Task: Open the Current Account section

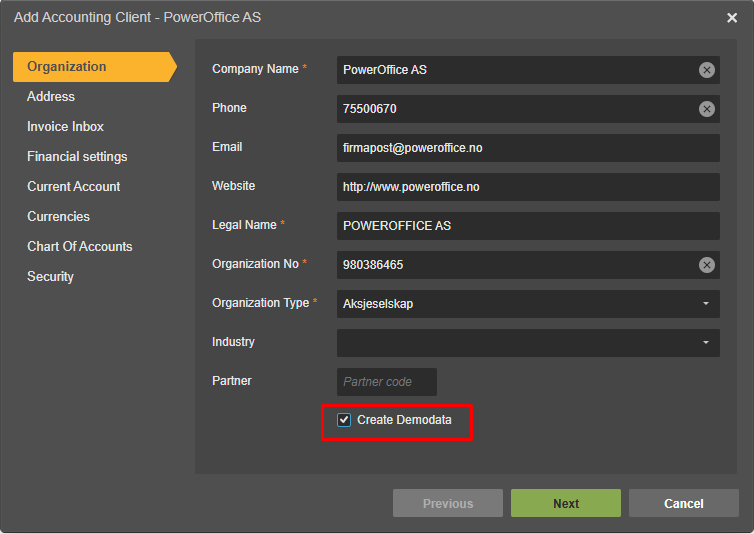Action: (x=73, y=187)
